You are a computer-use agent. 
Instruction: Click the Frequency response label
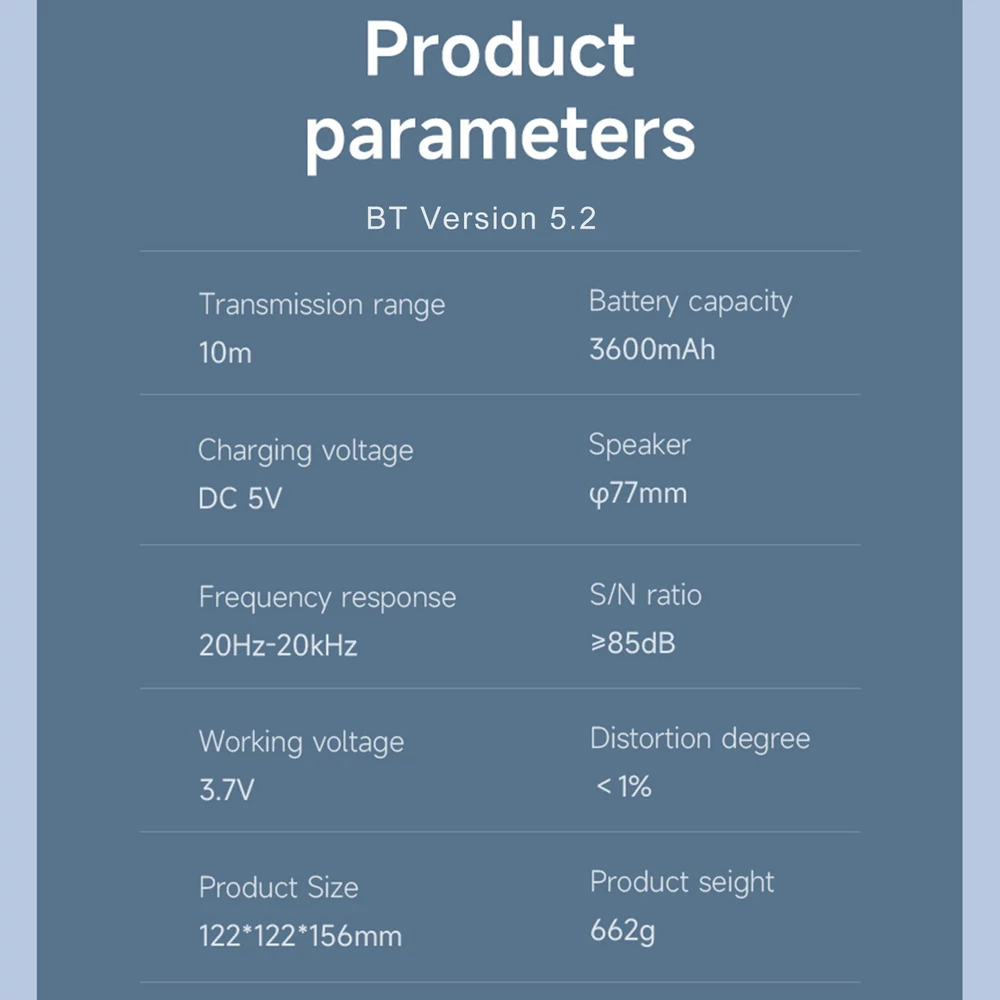coord(327,598)
